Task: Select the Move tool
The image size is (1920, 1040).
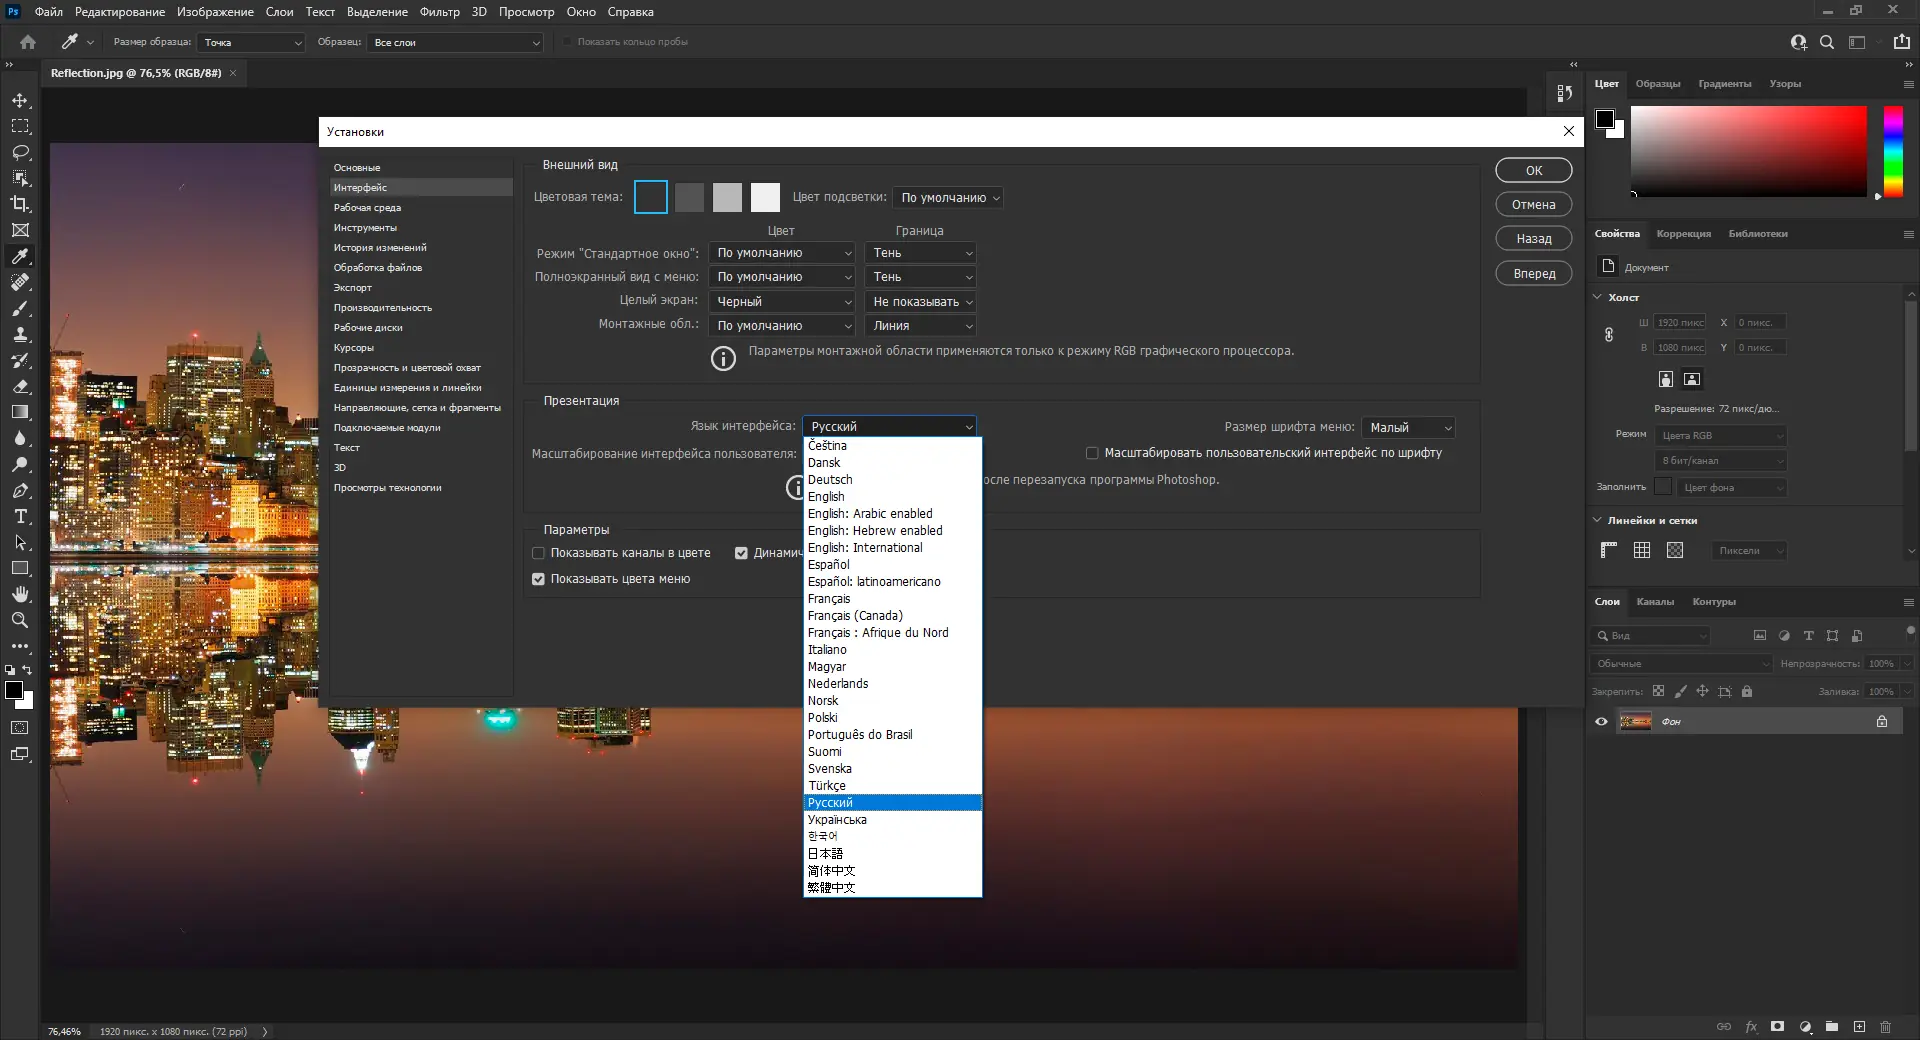Action: [x=20, y=100]
